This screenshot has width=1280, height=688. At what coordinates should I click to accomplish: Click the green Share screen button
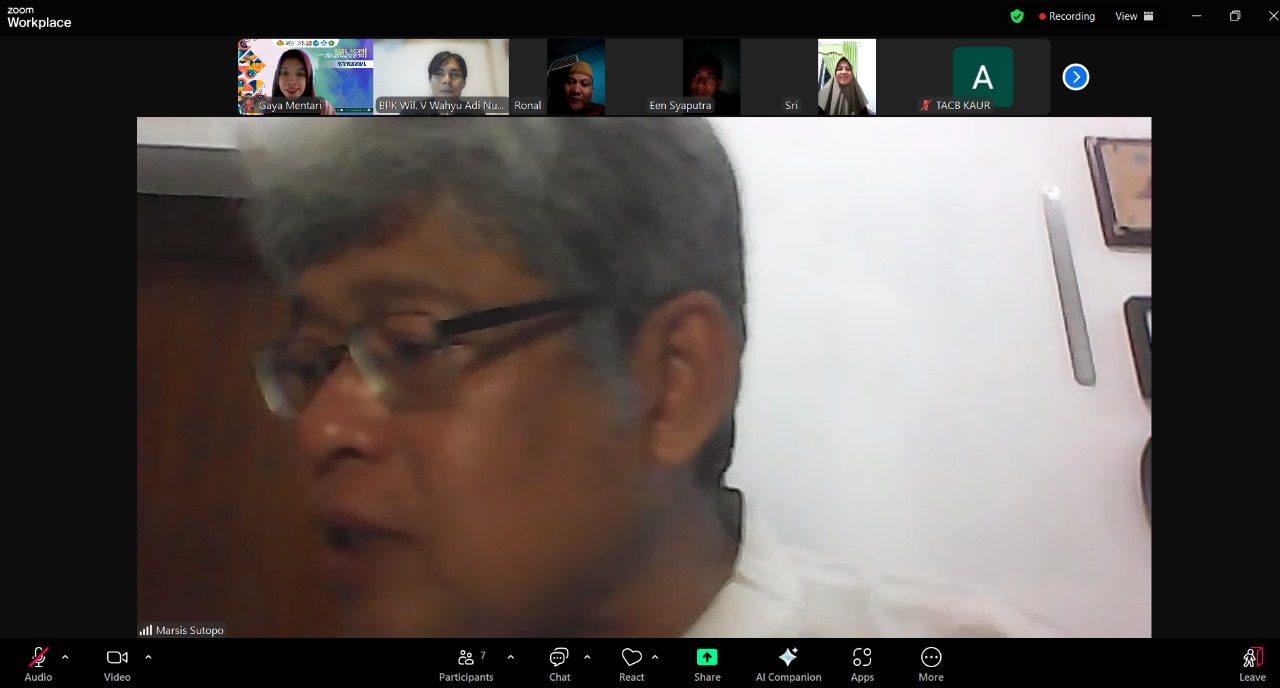pyautogui.click(x=707, y=663)
